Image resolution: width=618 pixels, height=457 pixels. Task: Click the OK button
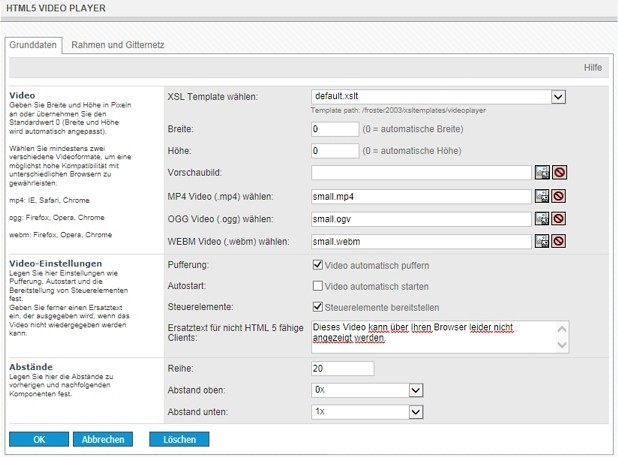point(39,439)
